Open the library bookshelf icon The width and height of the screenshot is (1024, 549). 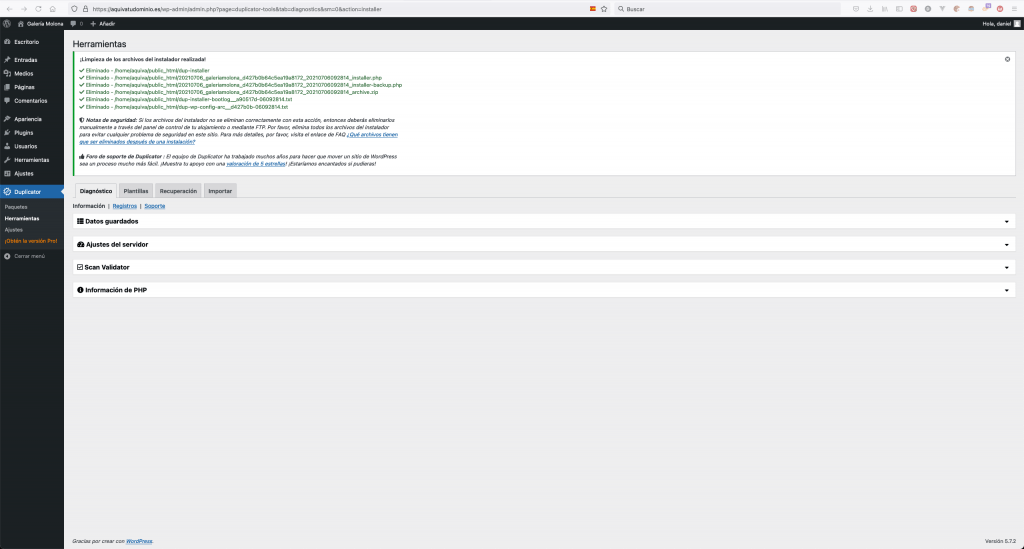[x=884, y=9]
